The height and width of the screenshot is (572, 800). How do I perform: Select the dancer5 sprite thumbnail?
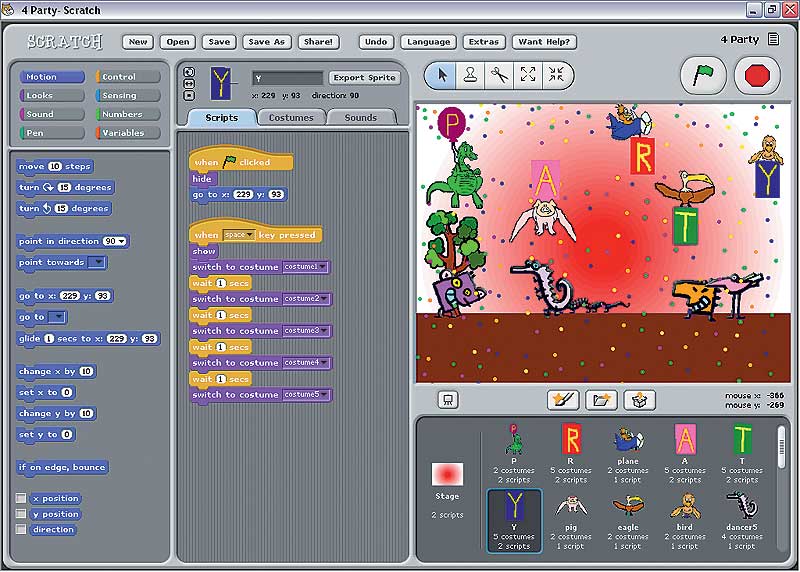coord(742,520)
